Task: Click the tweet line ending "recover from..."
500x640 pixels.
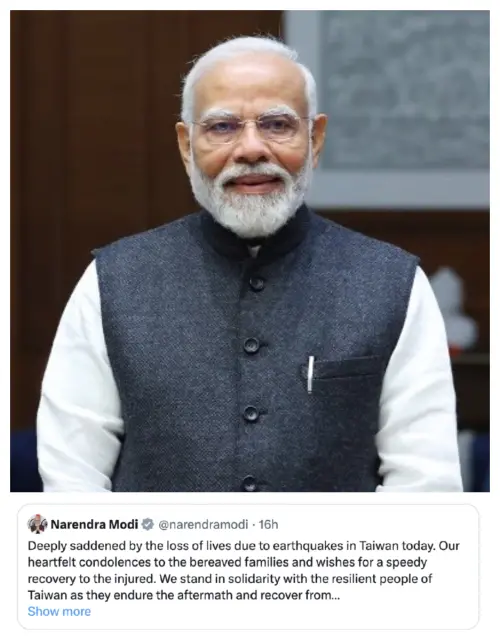Action: coord(184,596)
